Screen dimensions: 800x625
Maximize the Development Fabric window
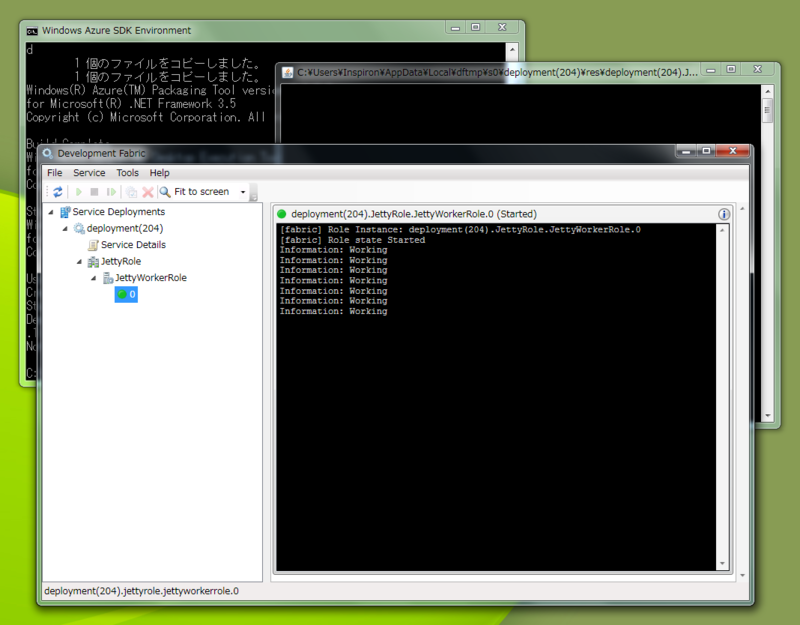pos(706,151)
